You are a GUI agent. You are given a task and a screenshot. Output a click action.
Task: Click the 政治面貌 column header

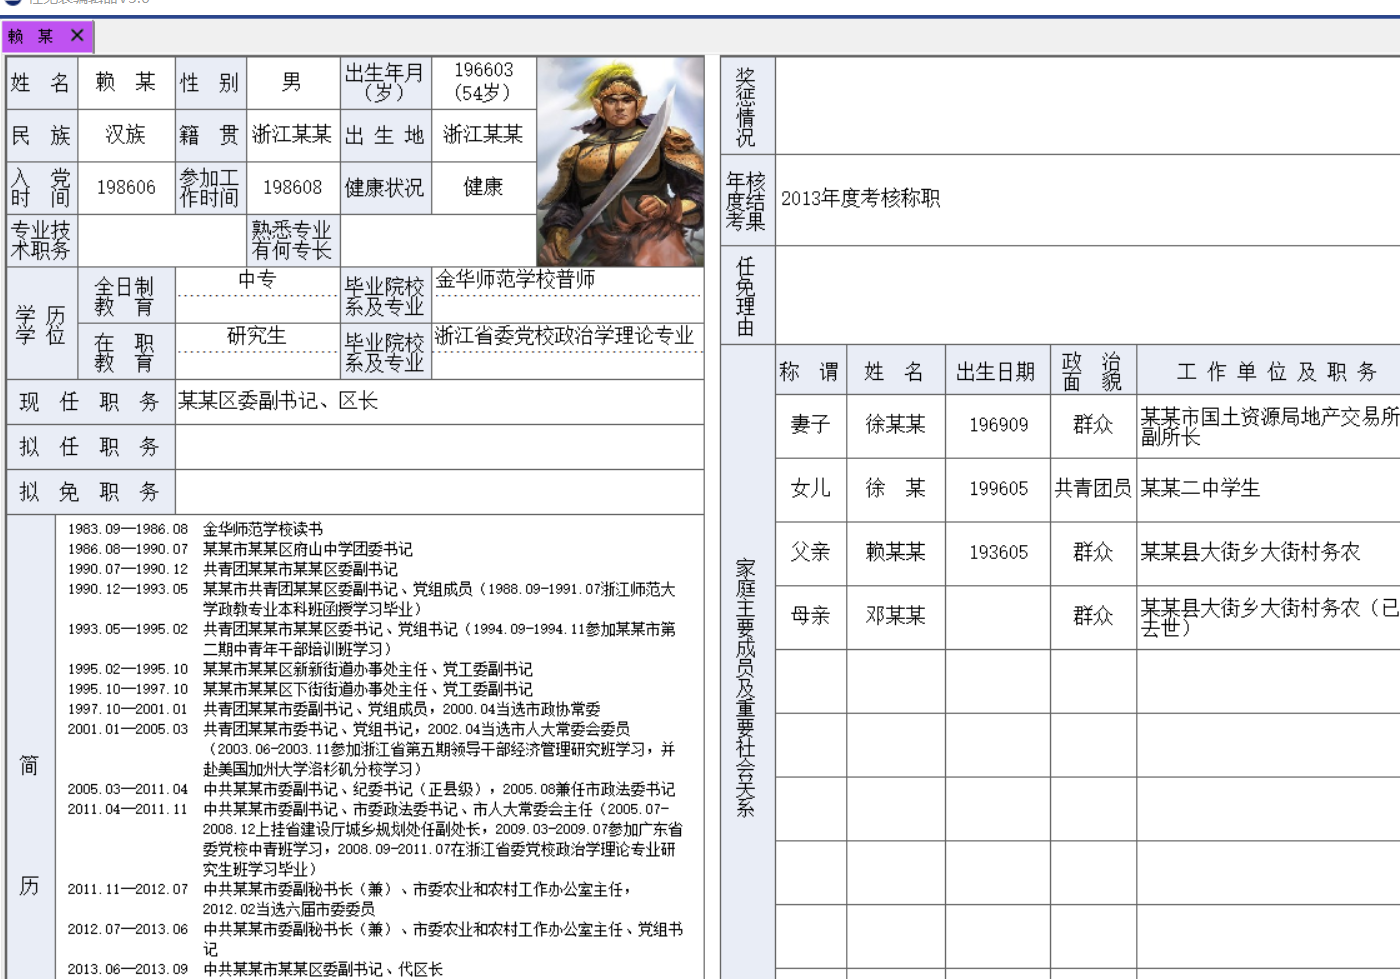pos(1093,372)
